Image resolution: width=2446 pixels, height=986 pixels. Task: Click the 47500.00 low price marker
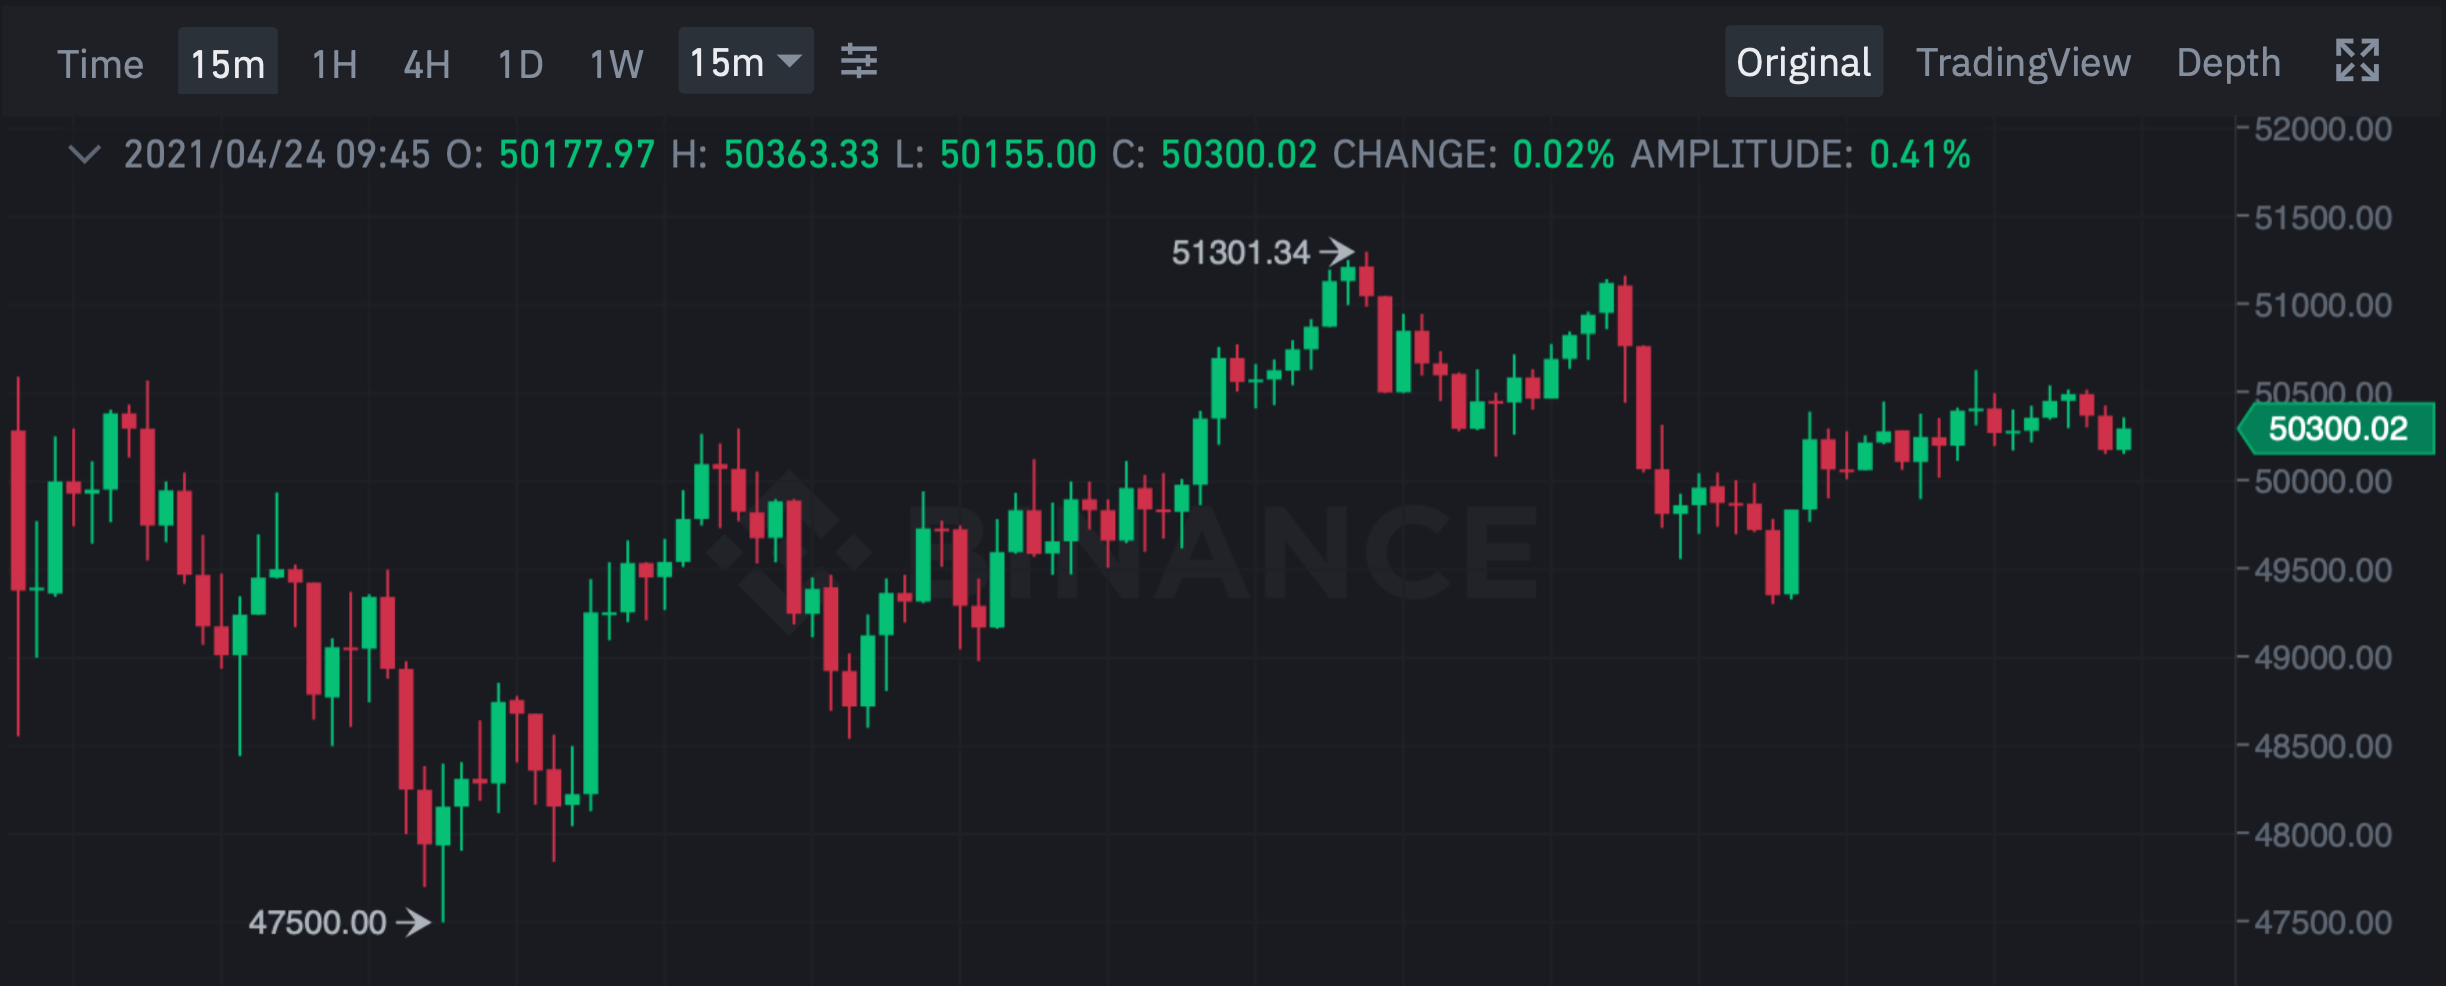339,922
